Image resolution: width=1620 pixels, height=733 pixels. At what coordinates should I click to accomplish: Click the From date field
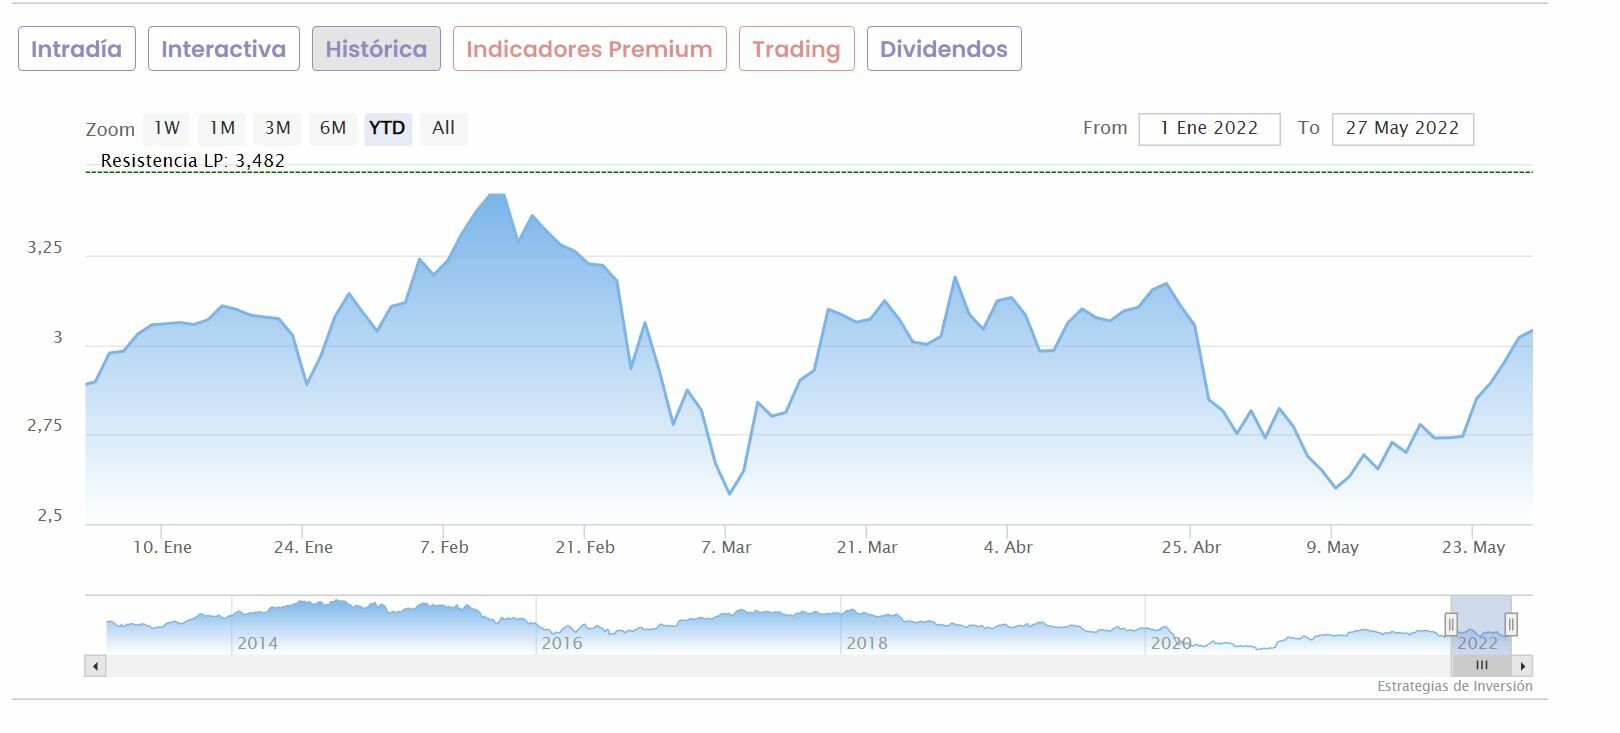point(1208,129)
